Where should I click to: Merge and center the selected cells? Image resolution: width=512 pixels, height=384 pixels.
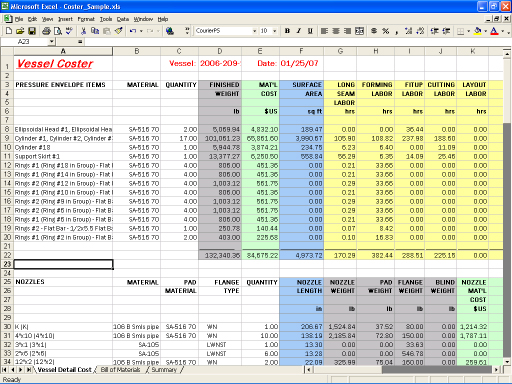(359, 31)
